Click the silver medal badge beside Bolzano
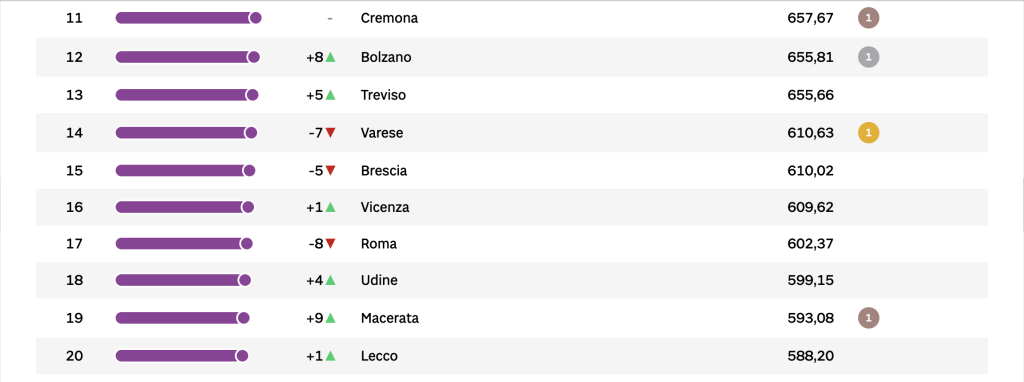 [x=868, y=57]
